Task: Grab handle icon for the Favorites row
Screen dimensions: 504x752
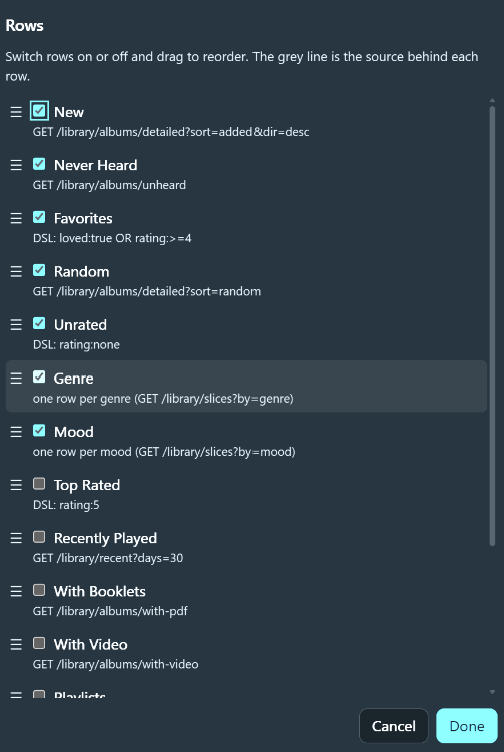Action: 16,218
